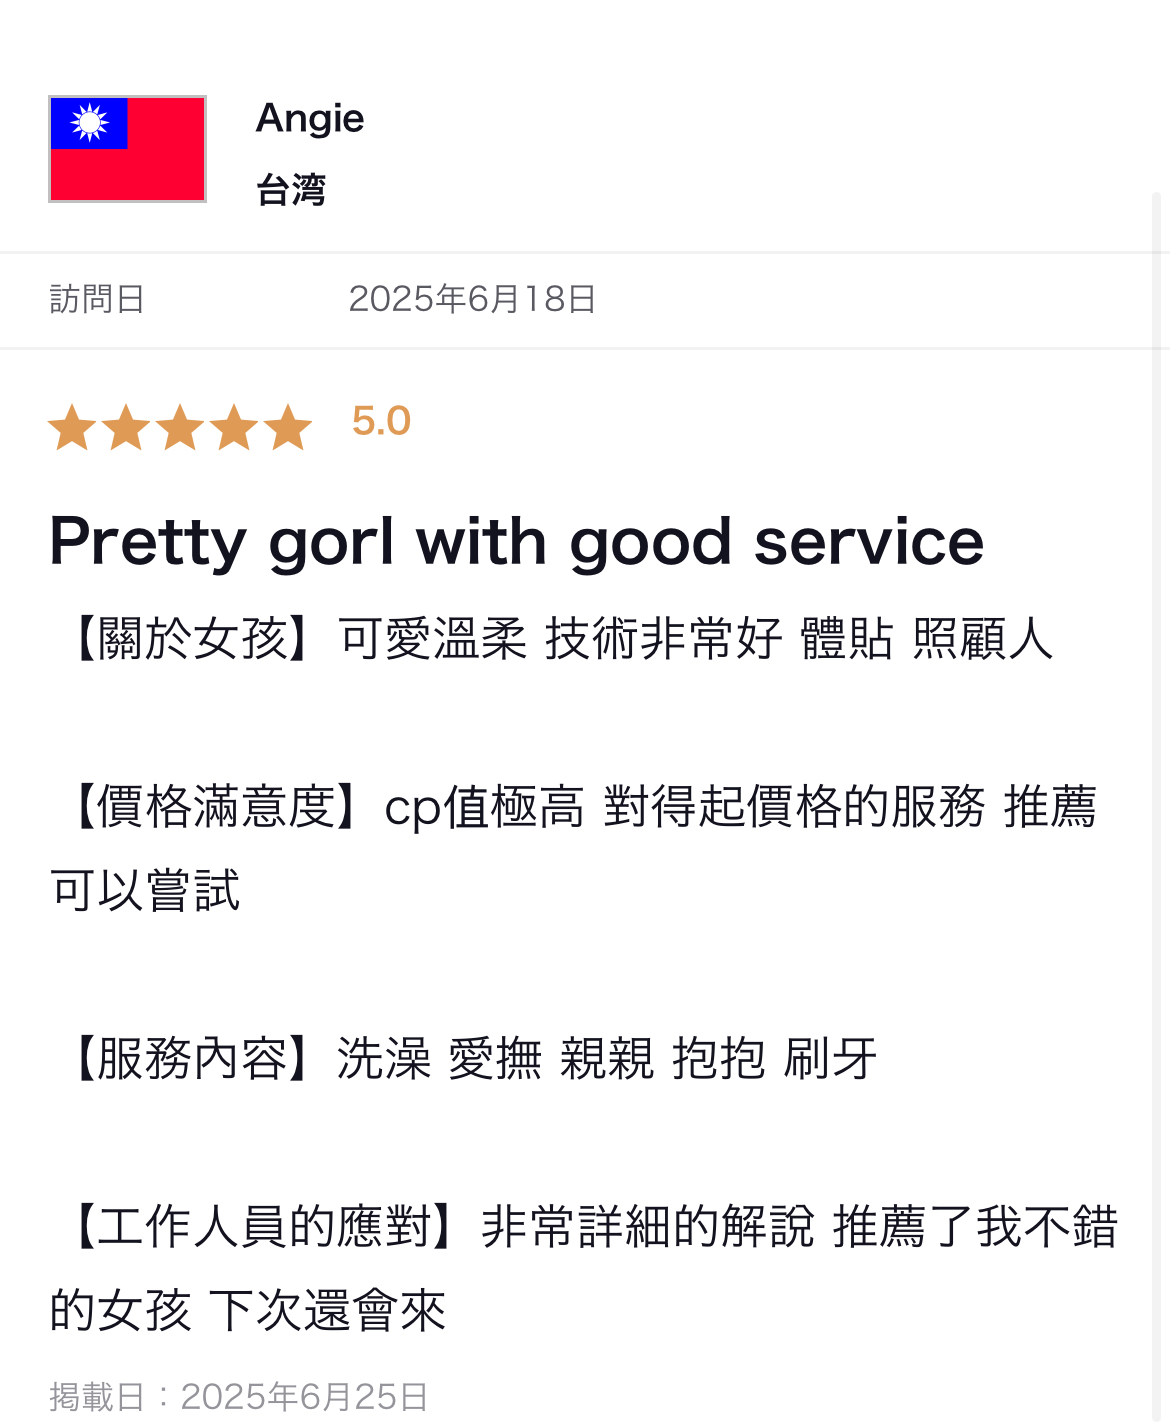Screen dimensions: 1170x1427
Task: Click the 訪問日 label
Action: (97, 299)
